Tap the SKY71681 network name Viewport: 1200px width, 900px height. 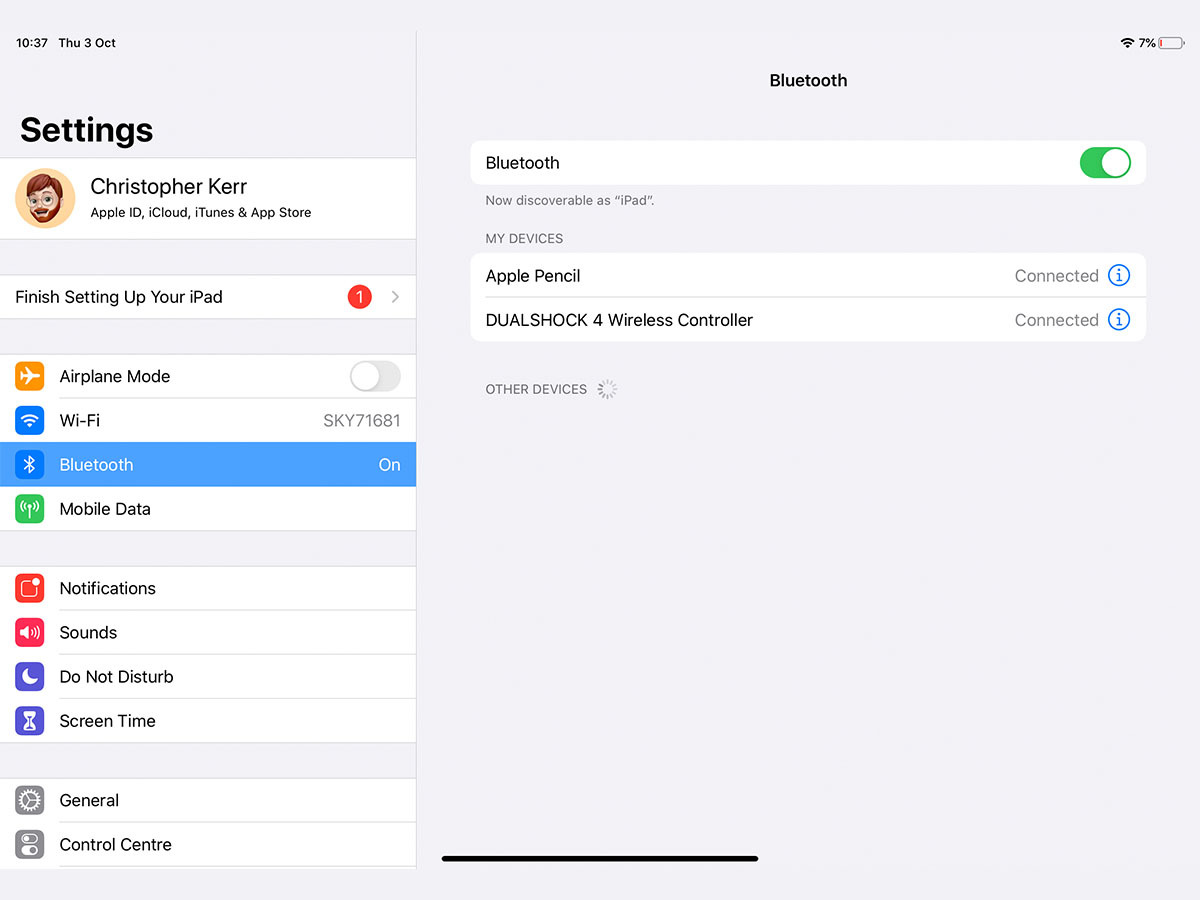pos(361,420)
